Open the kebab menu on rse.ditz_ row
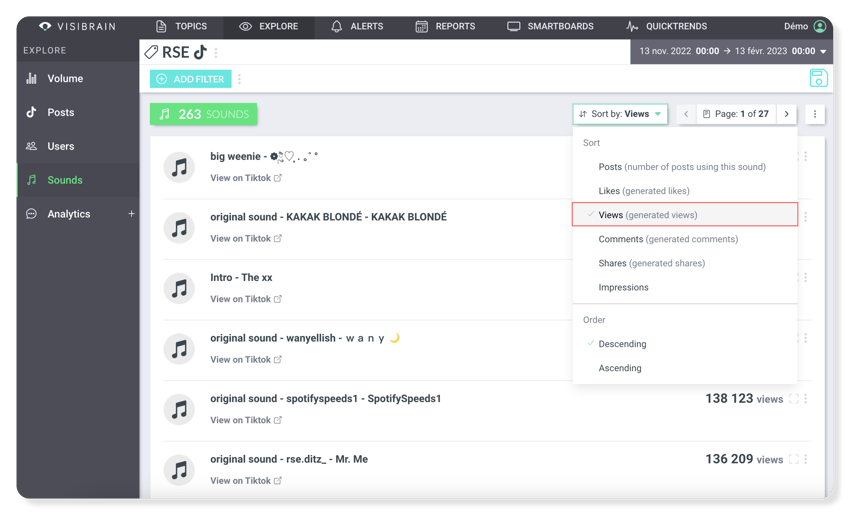The width and height of the screenshot is (850, 515). (x=806, y=459)
